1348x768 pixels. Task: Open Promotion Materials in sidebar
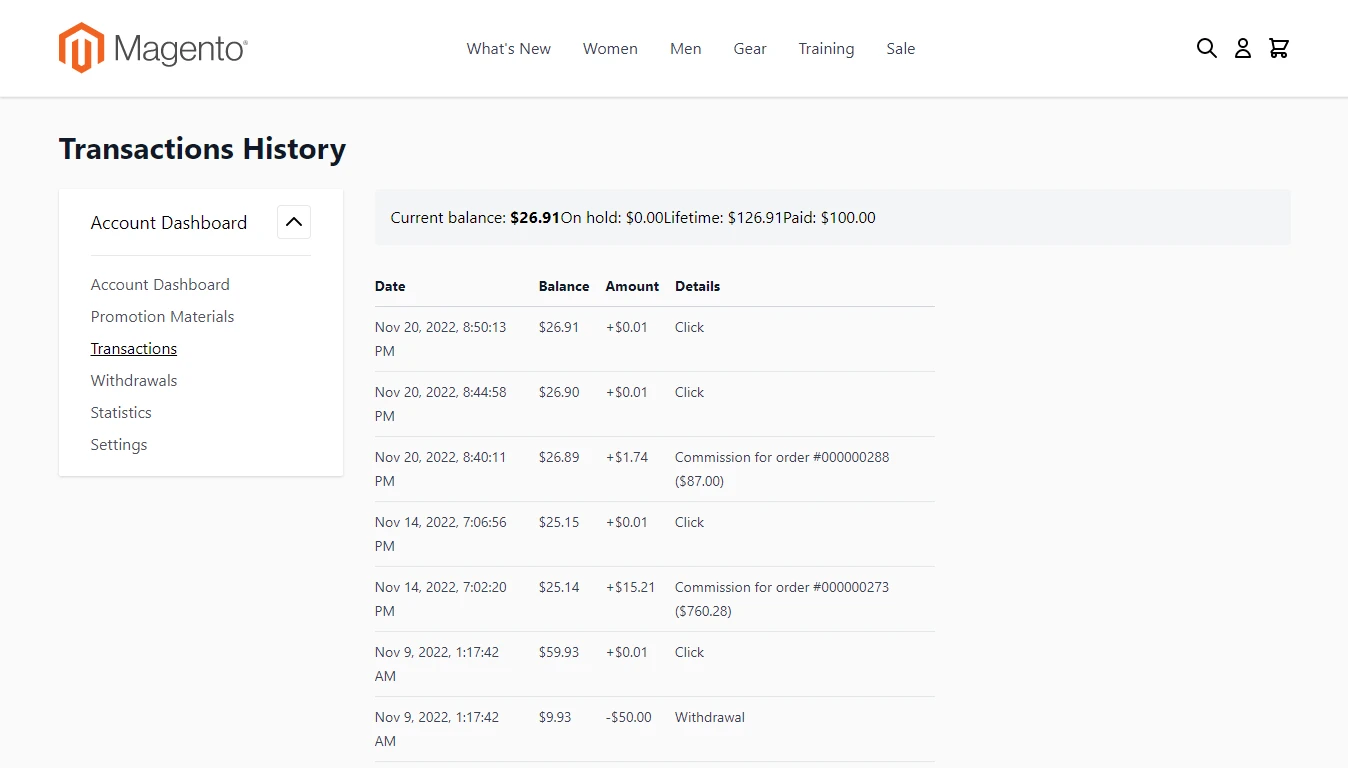(162, 317)
